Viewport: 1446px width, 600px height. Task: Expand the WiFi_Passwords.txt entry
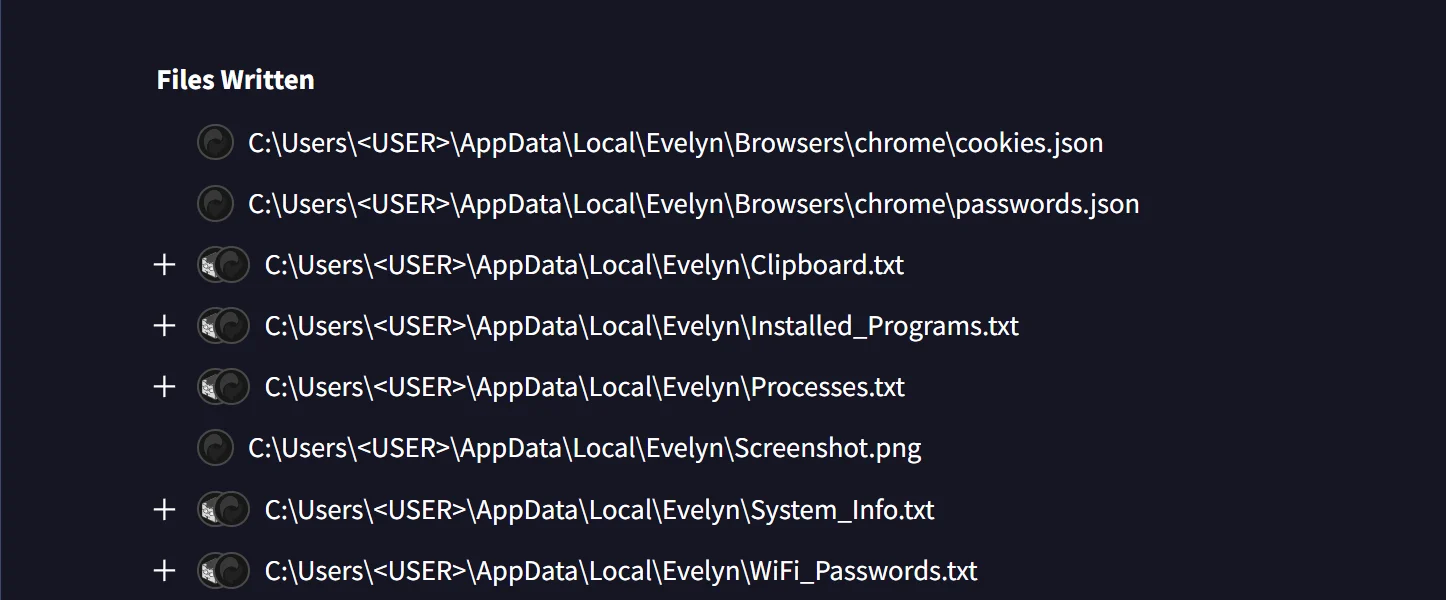point(164,570)
